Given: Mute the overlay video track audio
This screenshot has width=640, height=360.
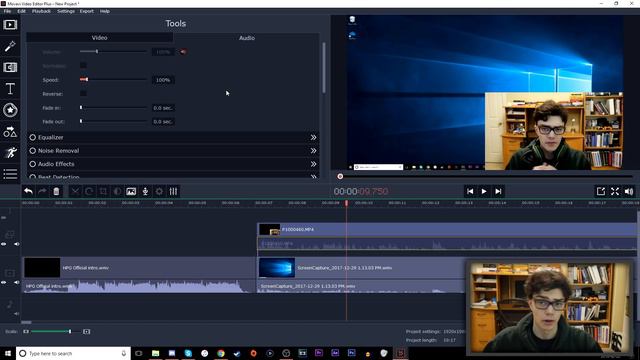Looking at the screenshot, I should 17,244.
